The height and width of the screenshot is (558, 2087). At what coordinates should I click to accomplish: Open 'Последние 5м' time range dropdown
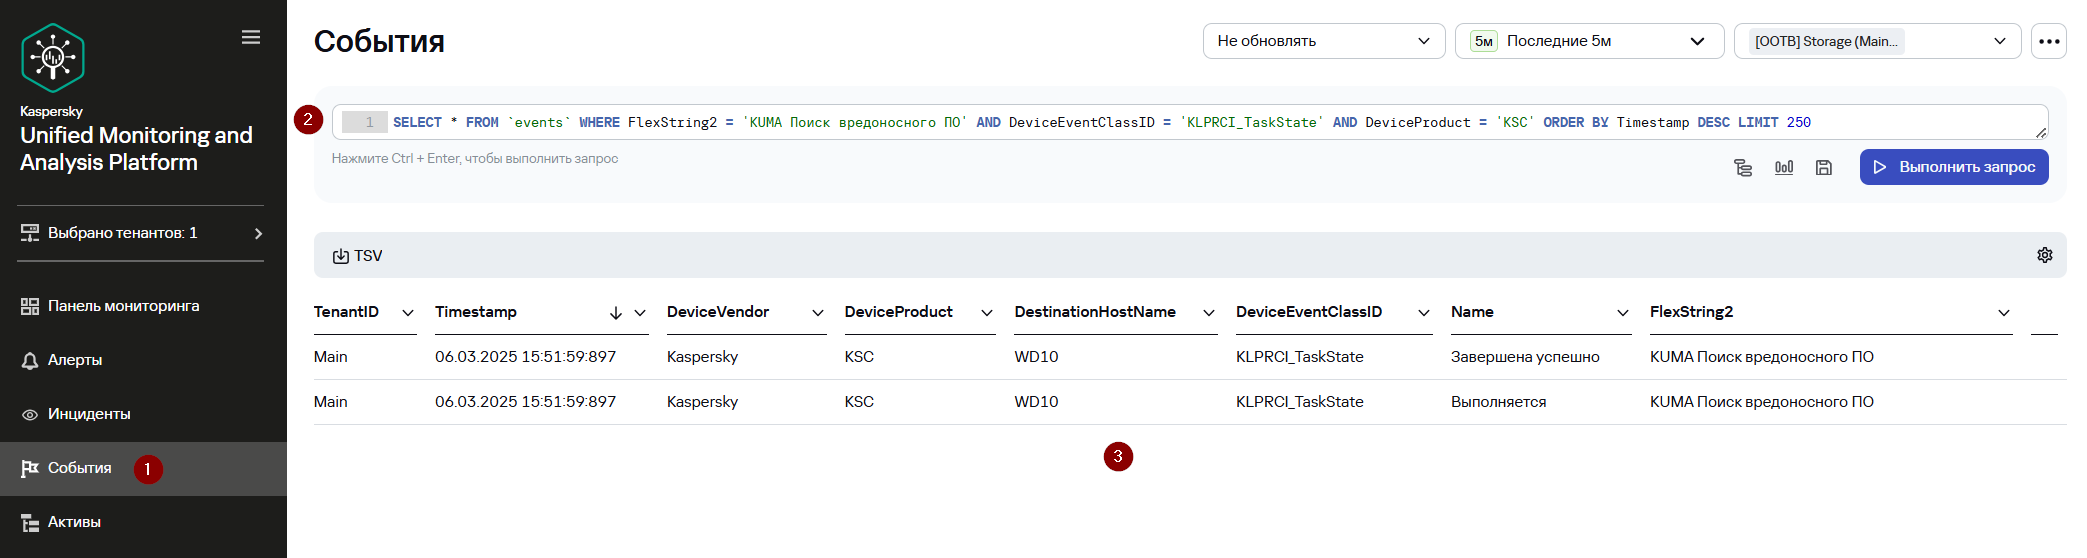pos(1589,41)
